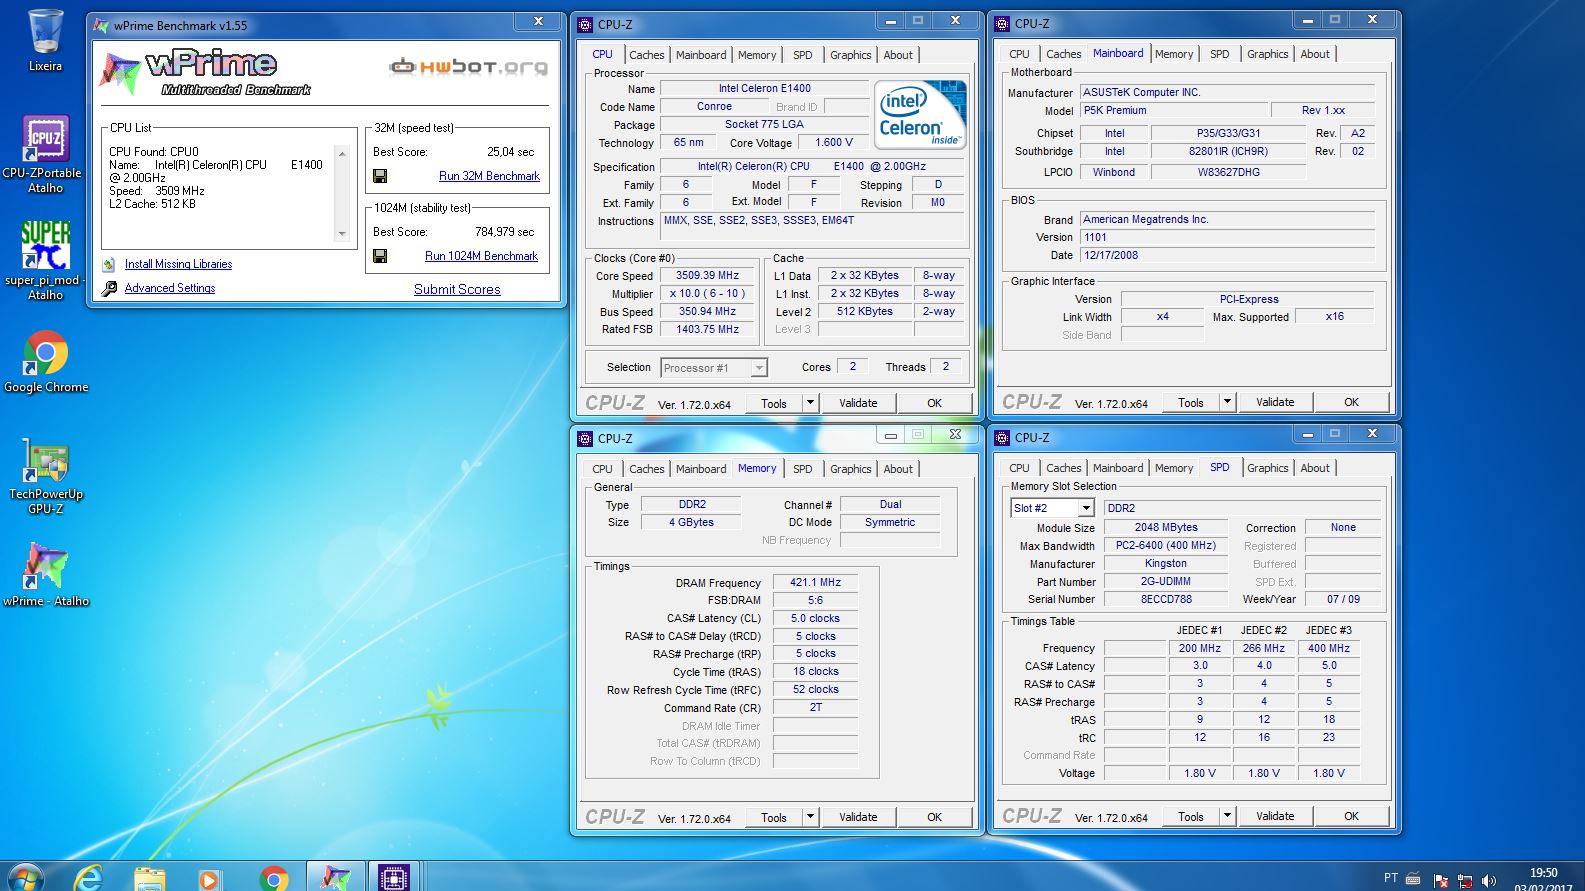Click OK in the Mainboard window
1585x891 pixels.
pyautogui.click(x=1351, y=402)
